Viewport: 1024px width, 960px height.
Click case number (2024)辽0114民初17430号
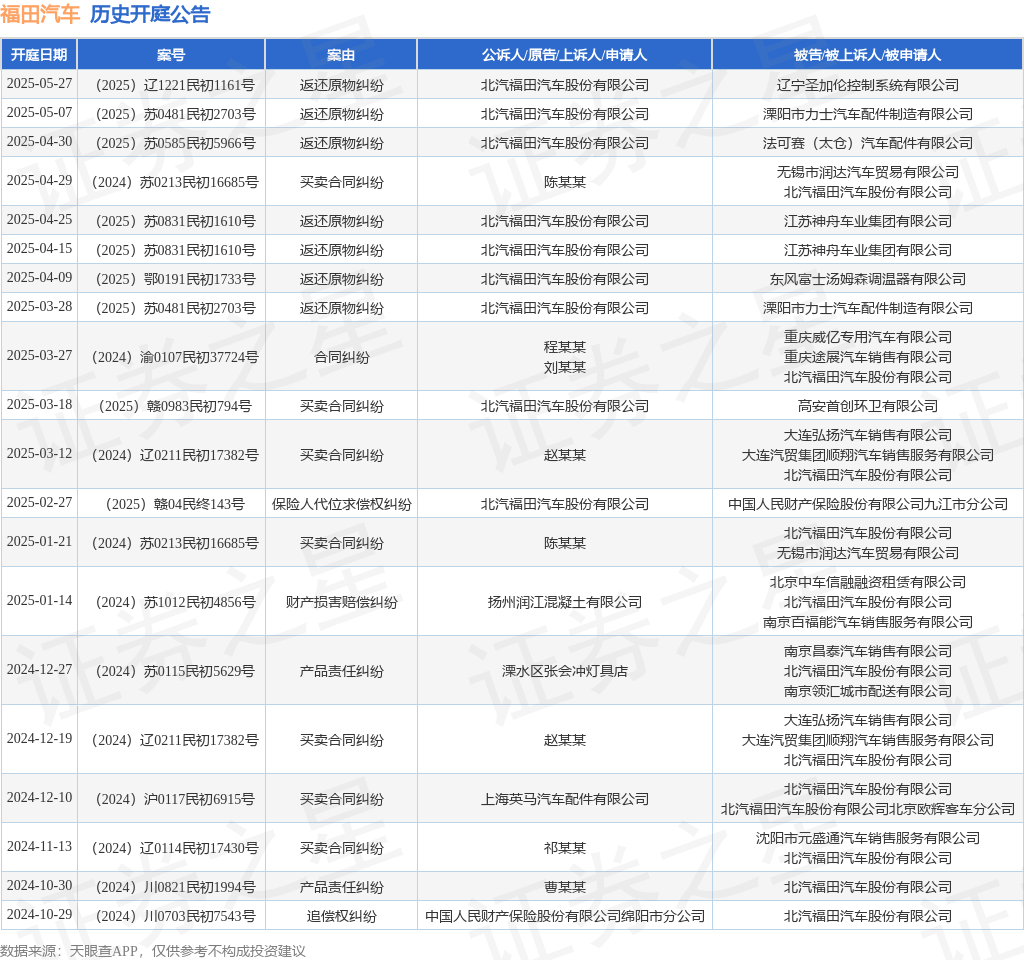click(171, 848)
